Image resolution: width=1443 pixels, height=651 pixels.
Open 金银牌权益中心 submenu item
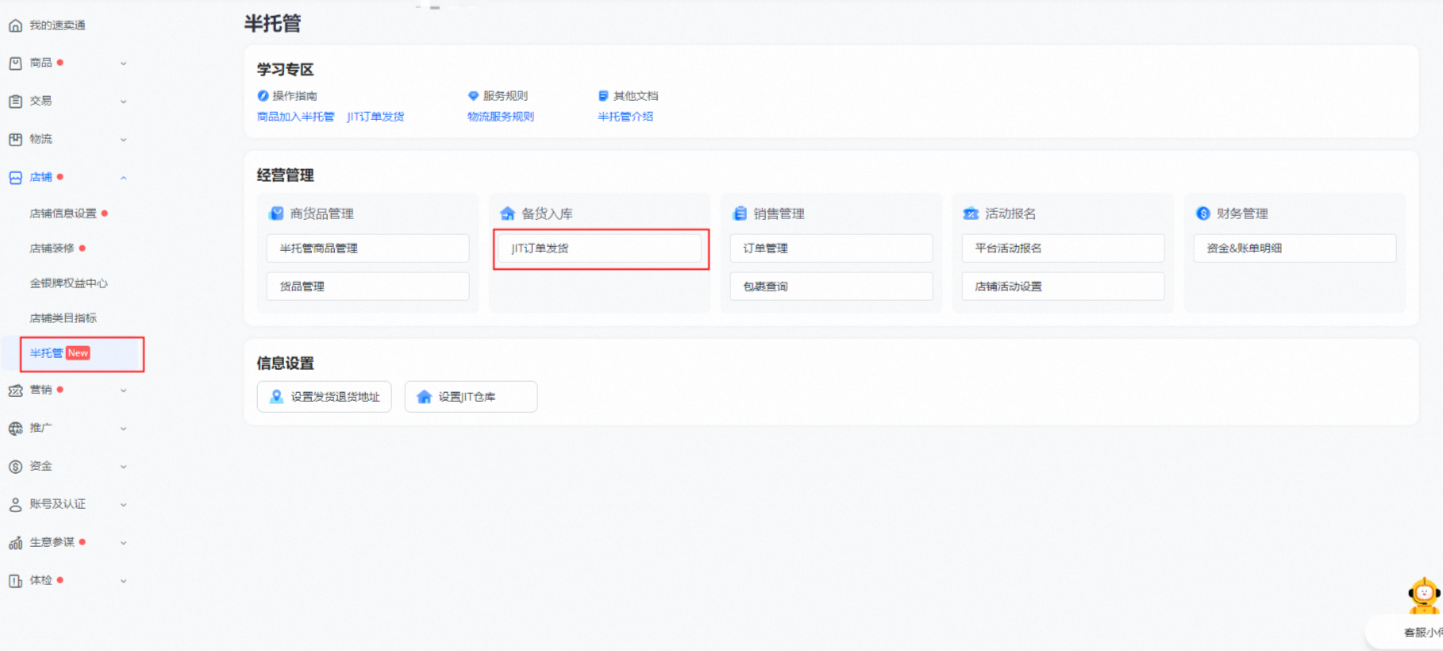(68, 283)
